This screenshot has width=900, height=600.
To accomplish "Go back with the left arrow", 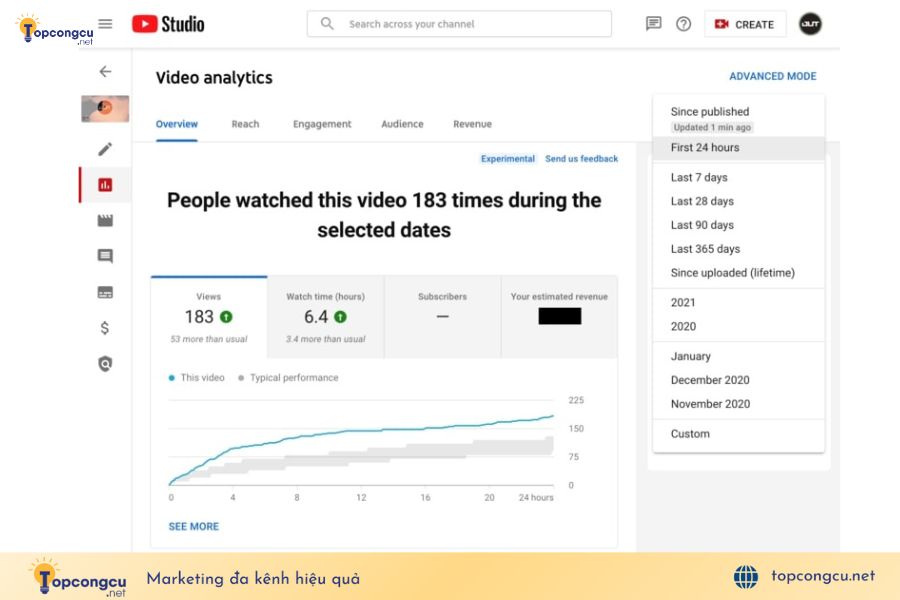I will pos(105,72).
